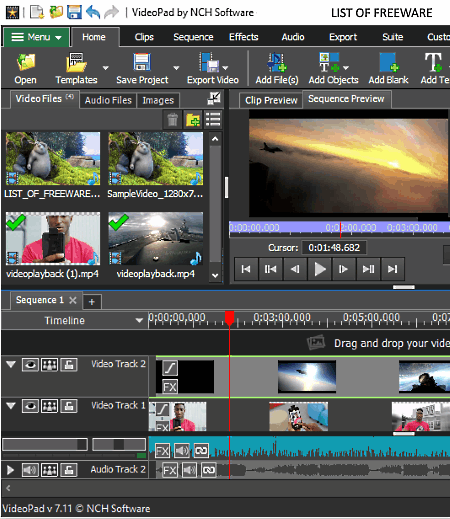Open fade transition icon on Video Track 2 clip
The image size is (450, 519).
[x=170, y=368]
